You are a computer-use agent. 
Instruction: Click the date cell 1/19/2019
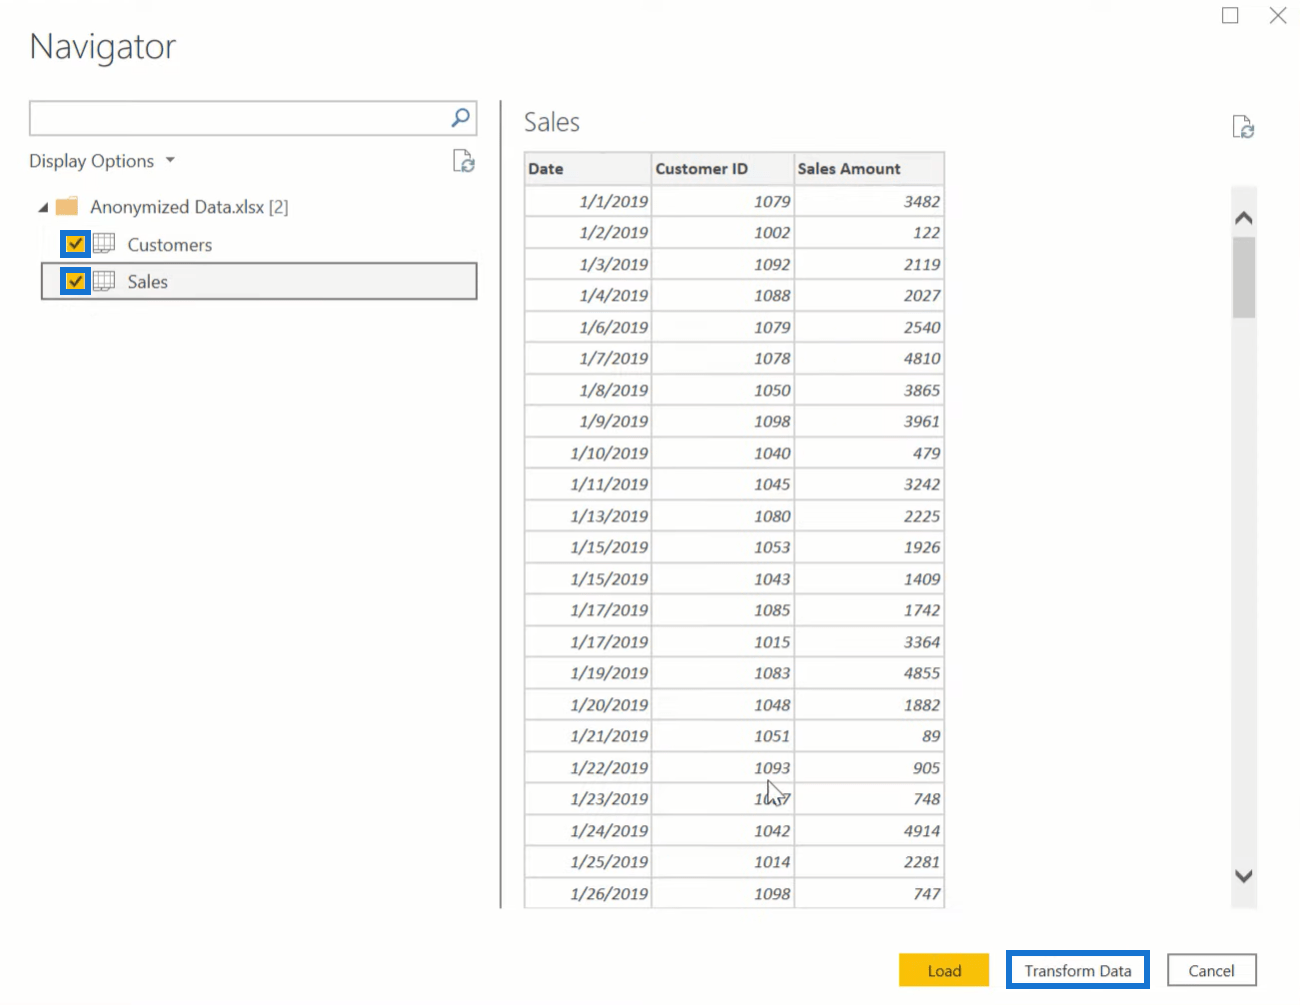(588, 673)
